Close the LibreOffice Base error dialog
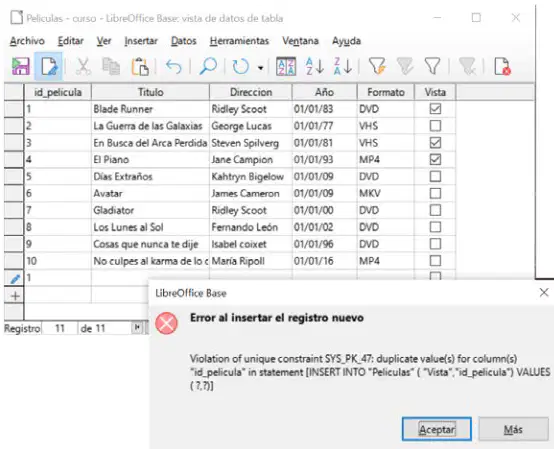The width and height of the screenshot is (554, 449). click(x=544, y=293)
